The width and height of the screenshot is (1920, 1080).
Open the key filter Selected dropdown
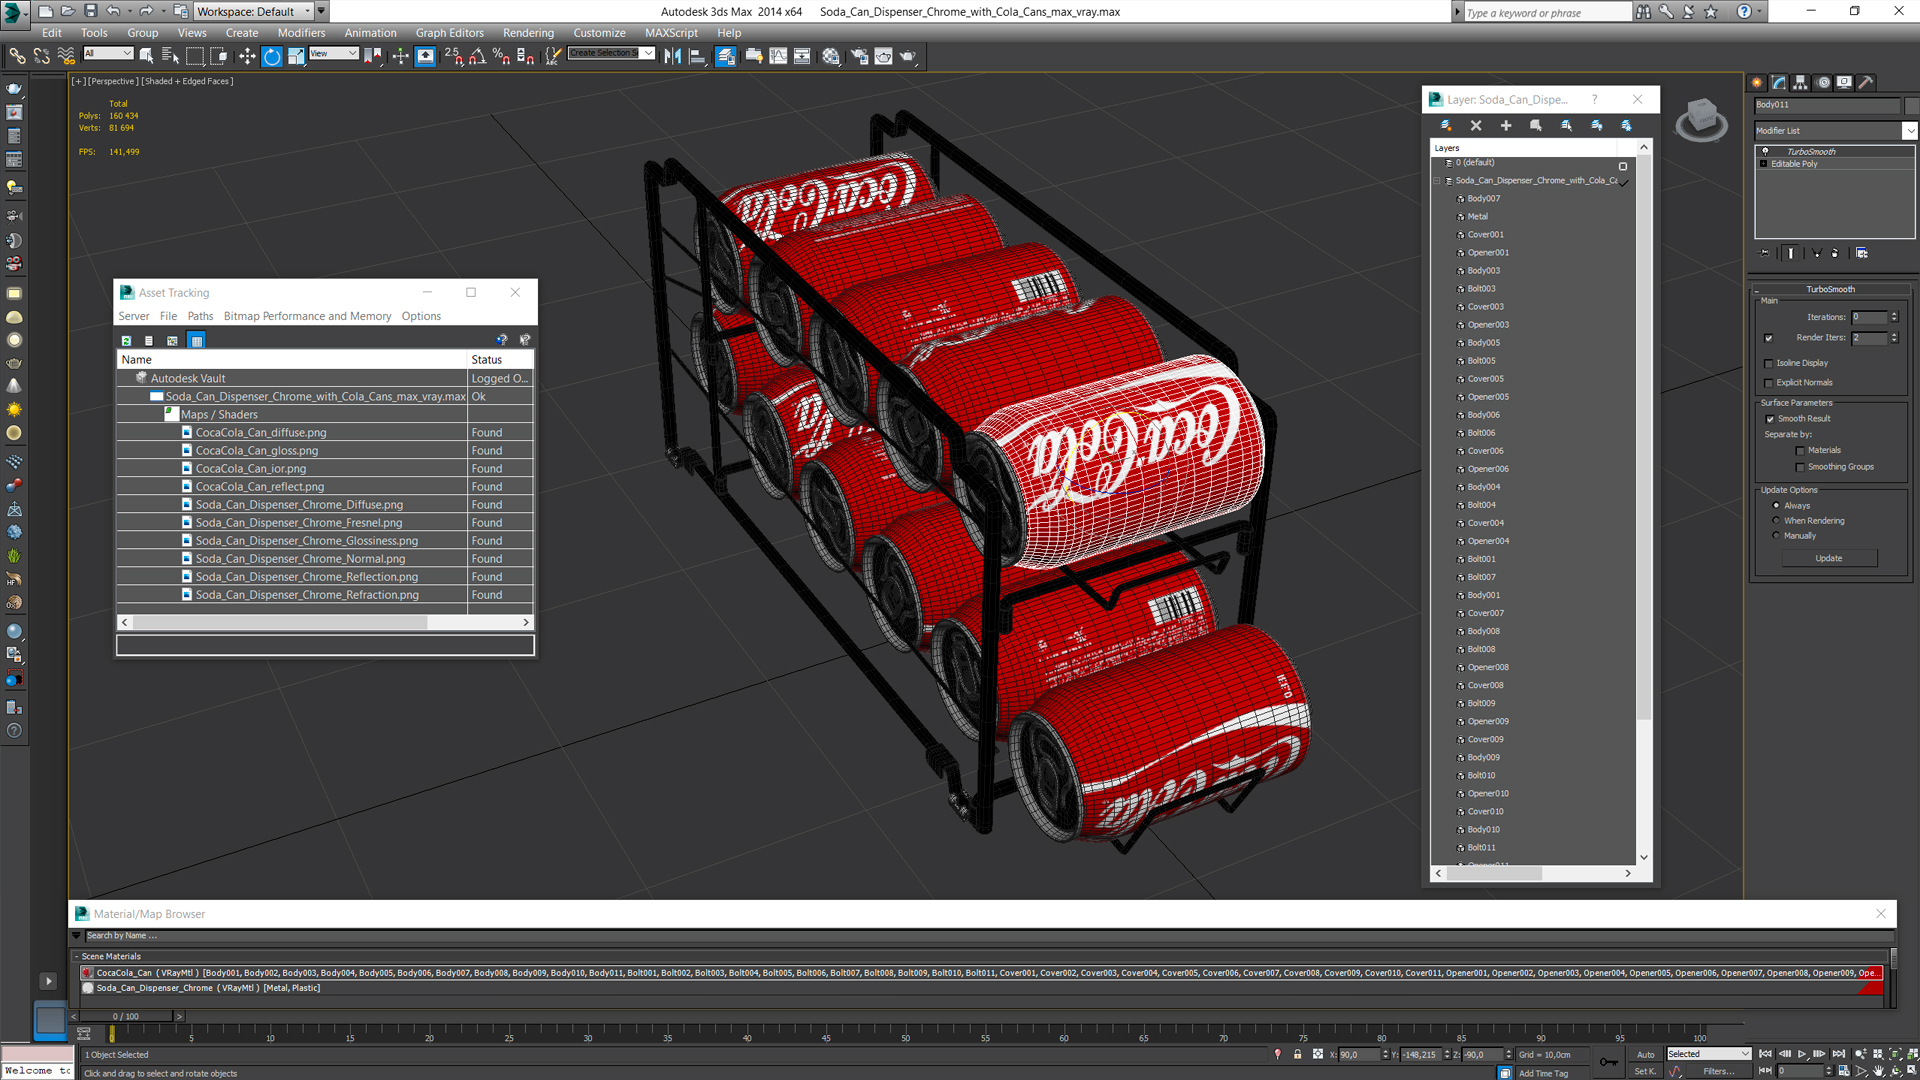pos(1708,1054)
